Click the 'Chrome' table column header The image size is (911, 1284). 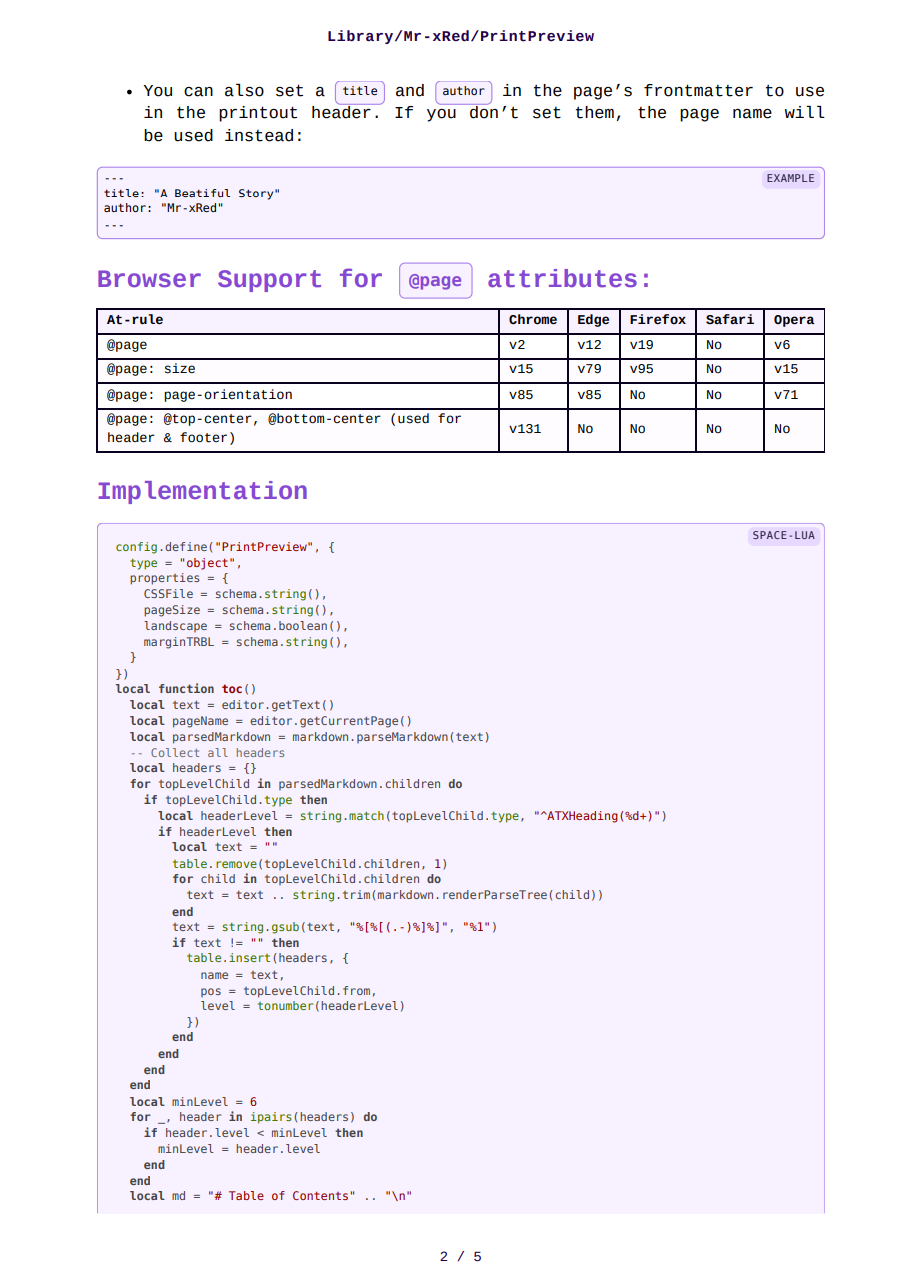[x=532, y=320]
